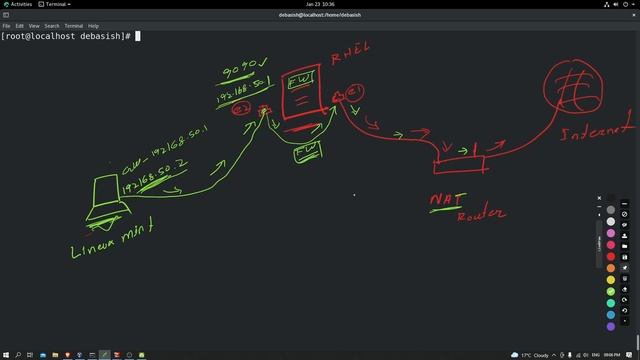Click the small dot option at toolbar bottom
This screenshot has height=360, width=640.
pyautogui.click(x=624, y=321)
